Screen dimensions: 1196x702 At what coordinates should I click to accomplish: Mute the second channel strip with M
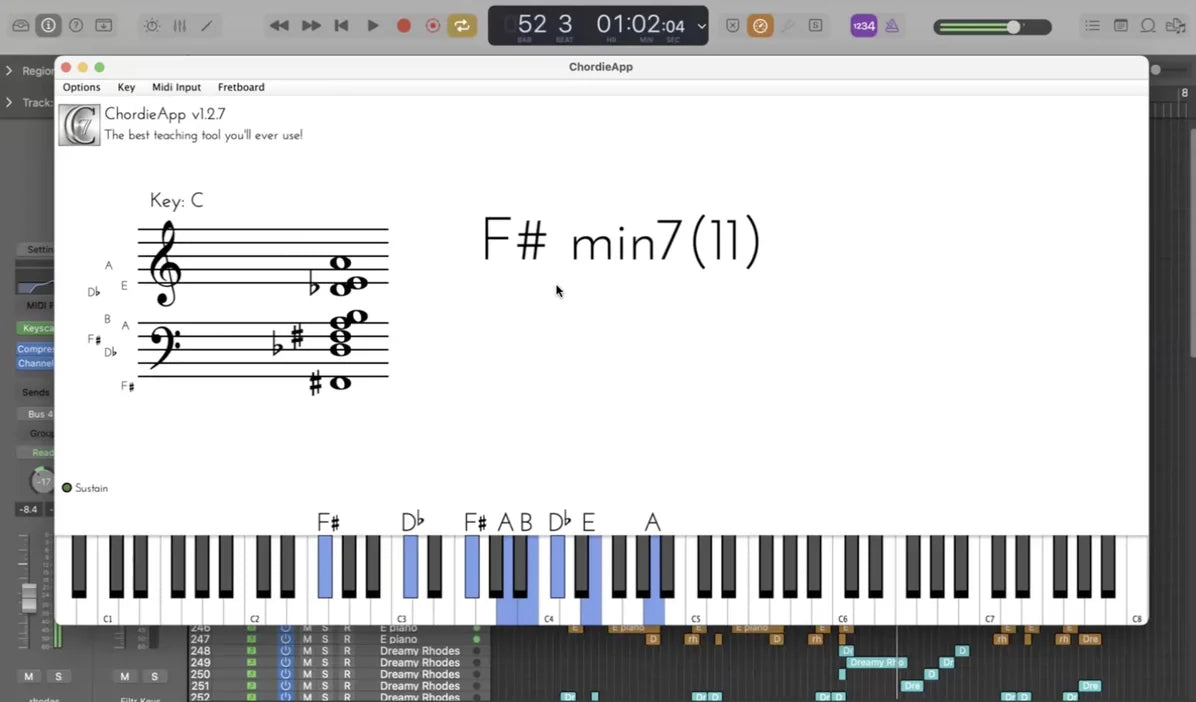124,676
